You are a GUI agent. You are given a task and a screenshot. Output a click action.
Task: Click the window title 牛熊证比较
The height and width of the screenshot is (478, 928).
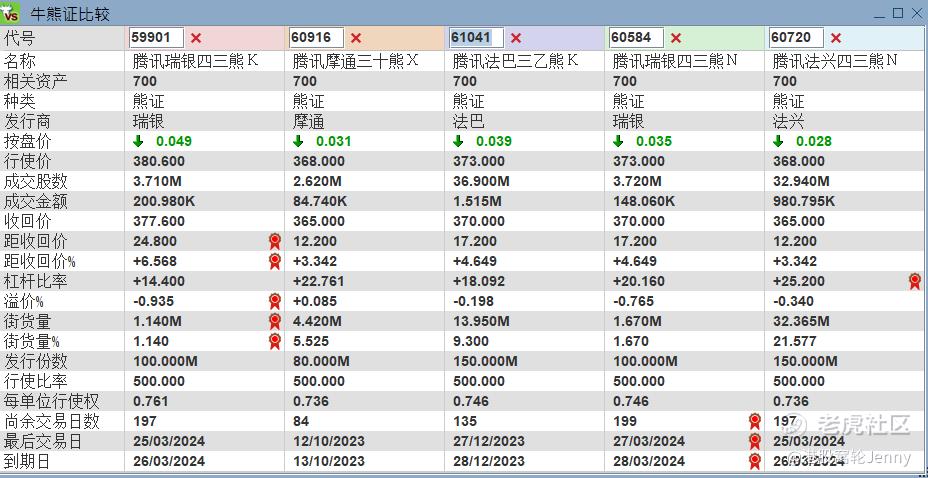click(x=70, y=14)
